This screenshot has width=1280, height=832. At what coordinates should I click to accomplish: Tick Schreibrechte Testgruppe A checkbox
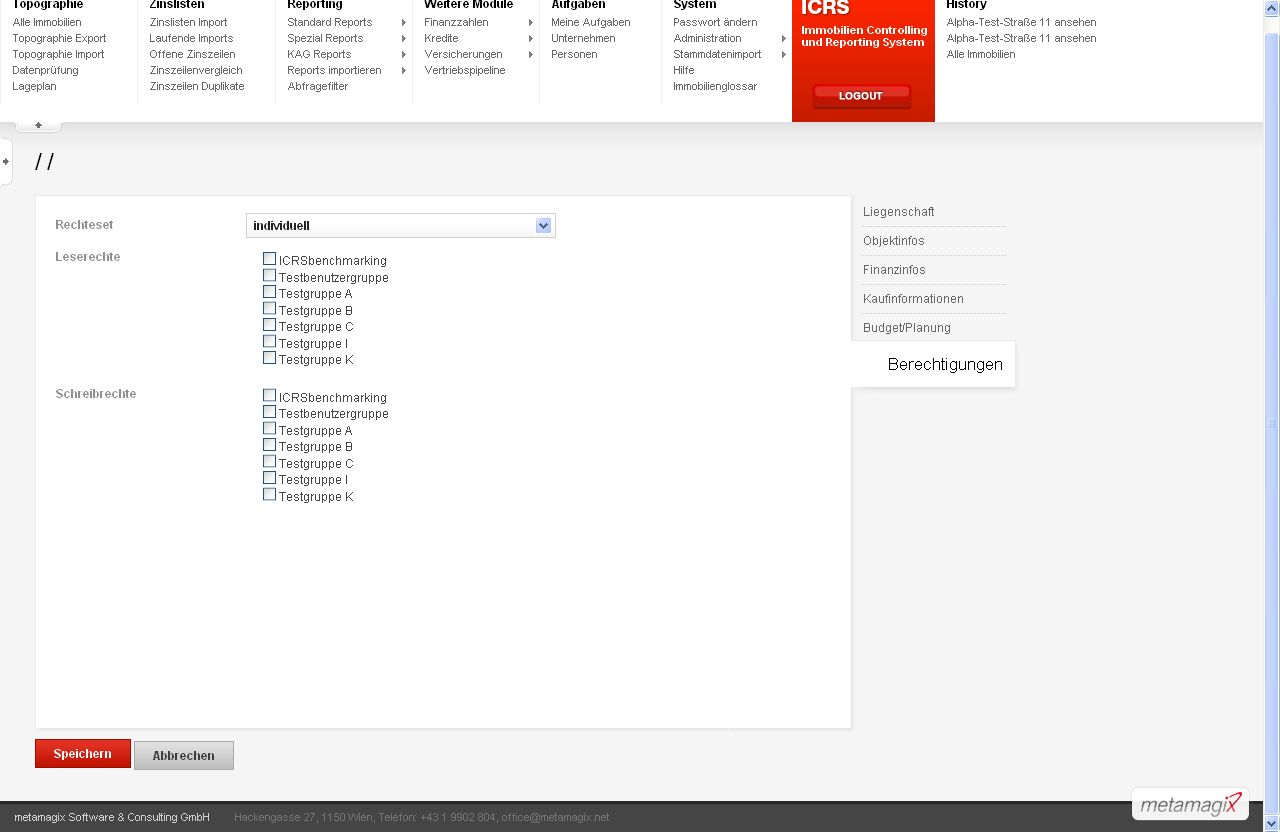pos(269,428)
